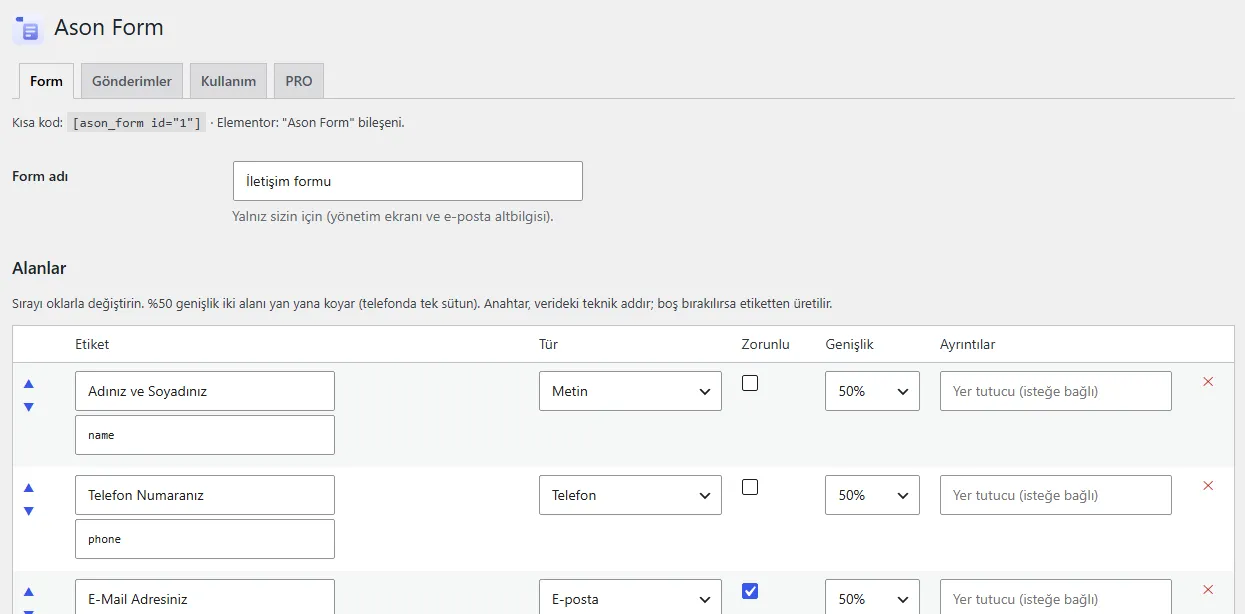Open the E-posta type dropdown

click(630, 597)
